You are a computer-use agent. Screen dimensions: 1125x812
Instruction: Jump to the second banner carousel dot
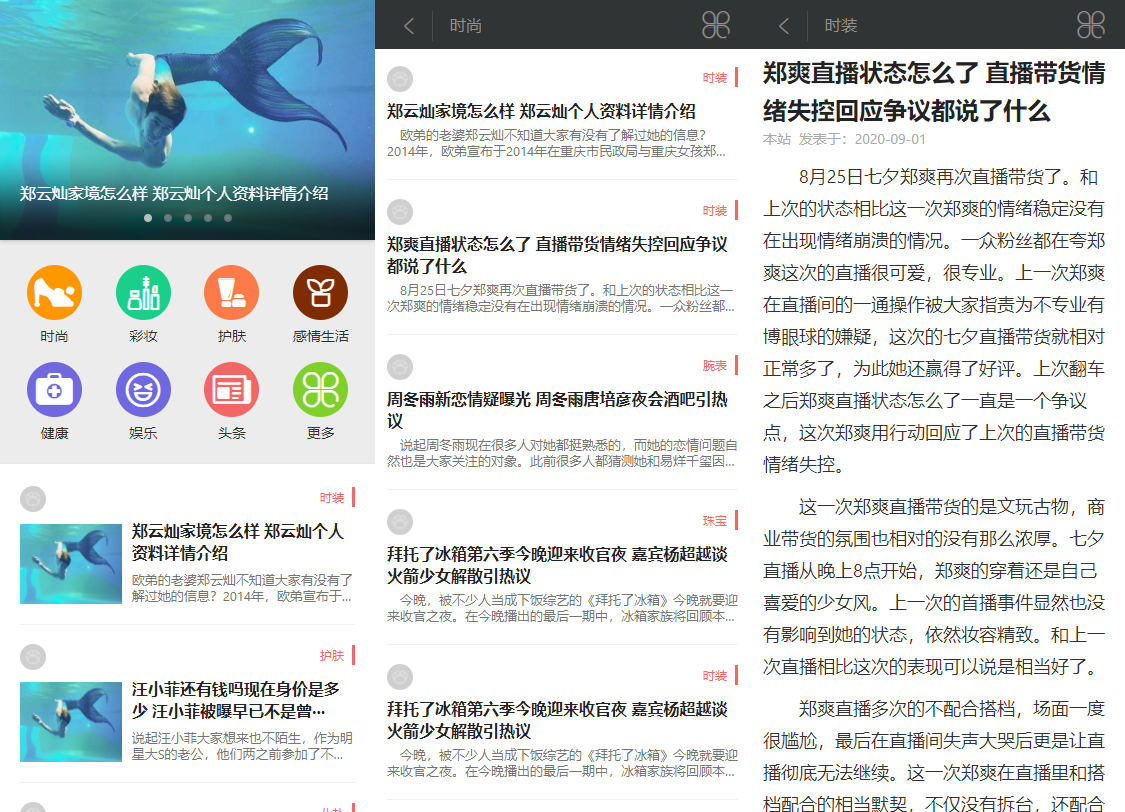[168, 218]
